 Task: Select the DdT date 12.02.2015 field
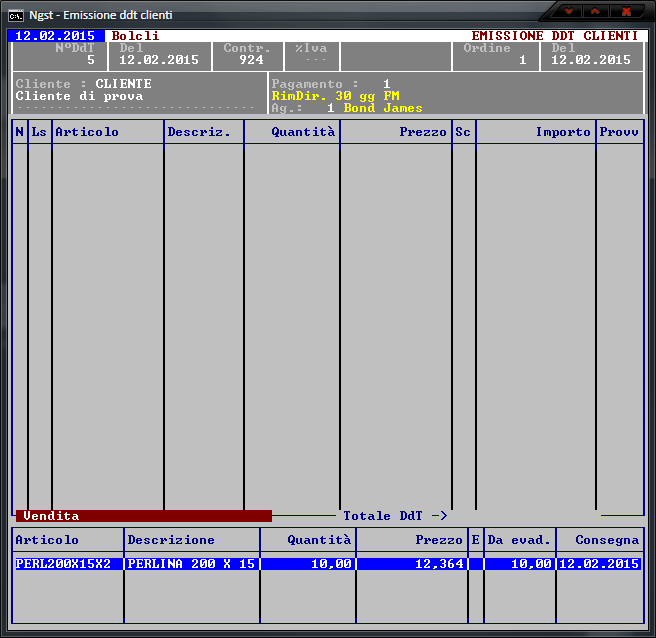[158, 60]
